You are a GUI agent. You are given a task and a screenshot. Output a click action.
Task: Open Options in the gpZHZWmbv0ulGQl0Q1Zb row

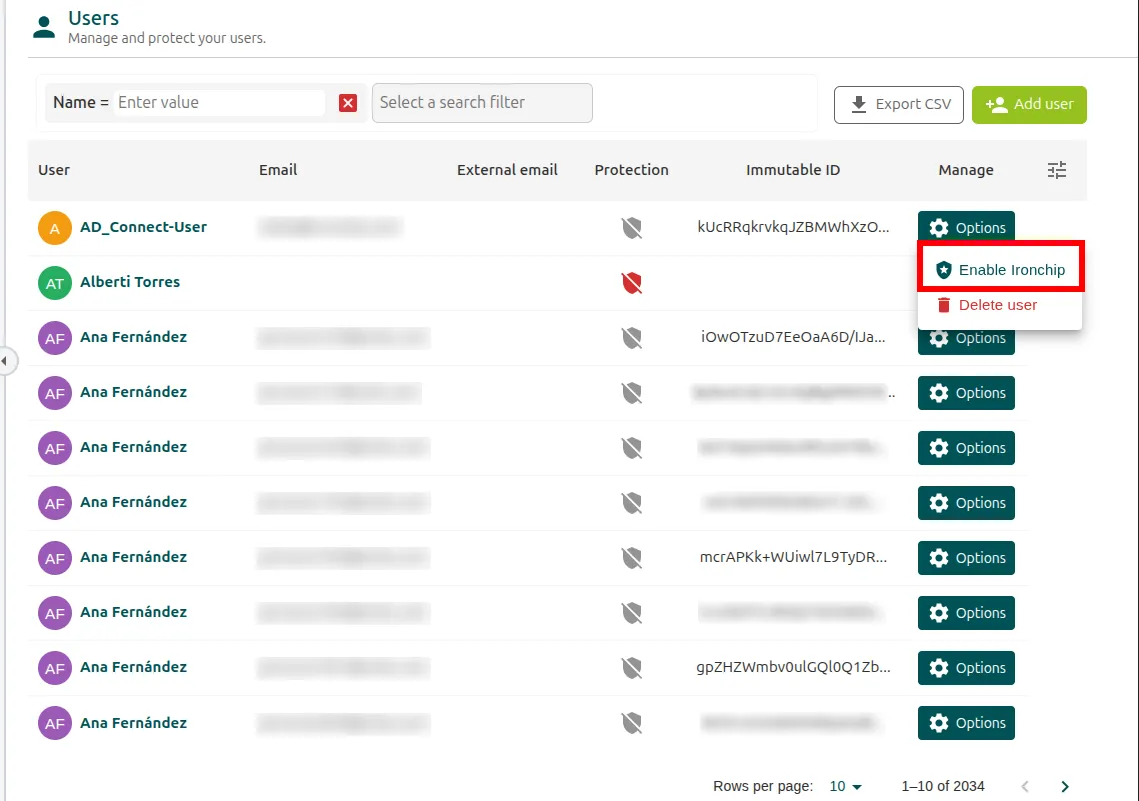tap(966, 668)
